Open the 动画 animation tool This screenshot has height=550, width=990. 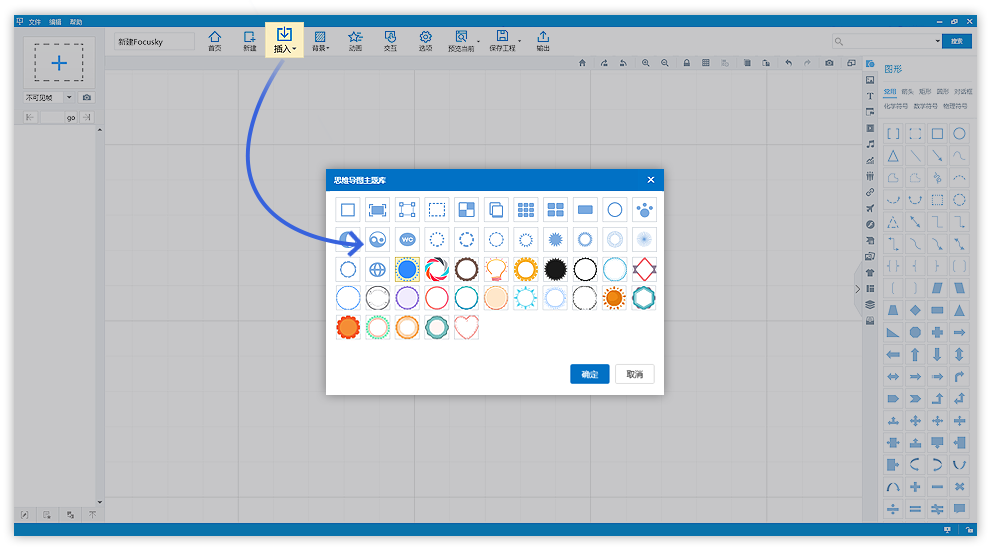355,40
